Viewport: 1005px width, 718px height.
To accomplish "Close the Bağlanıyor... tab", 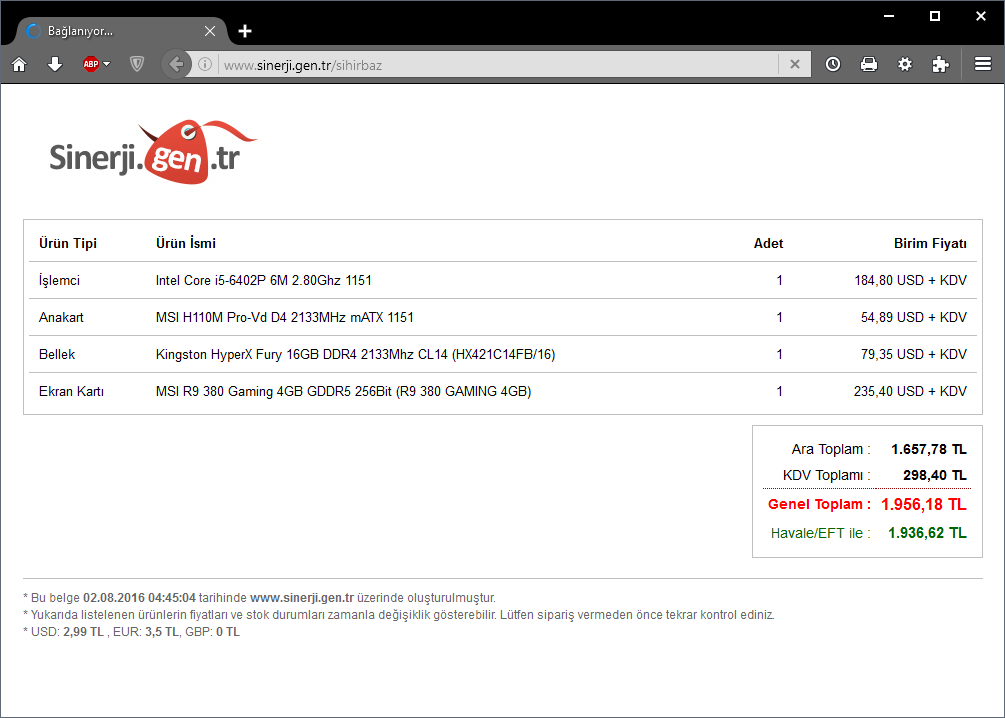I will click(x=210, y=31).
